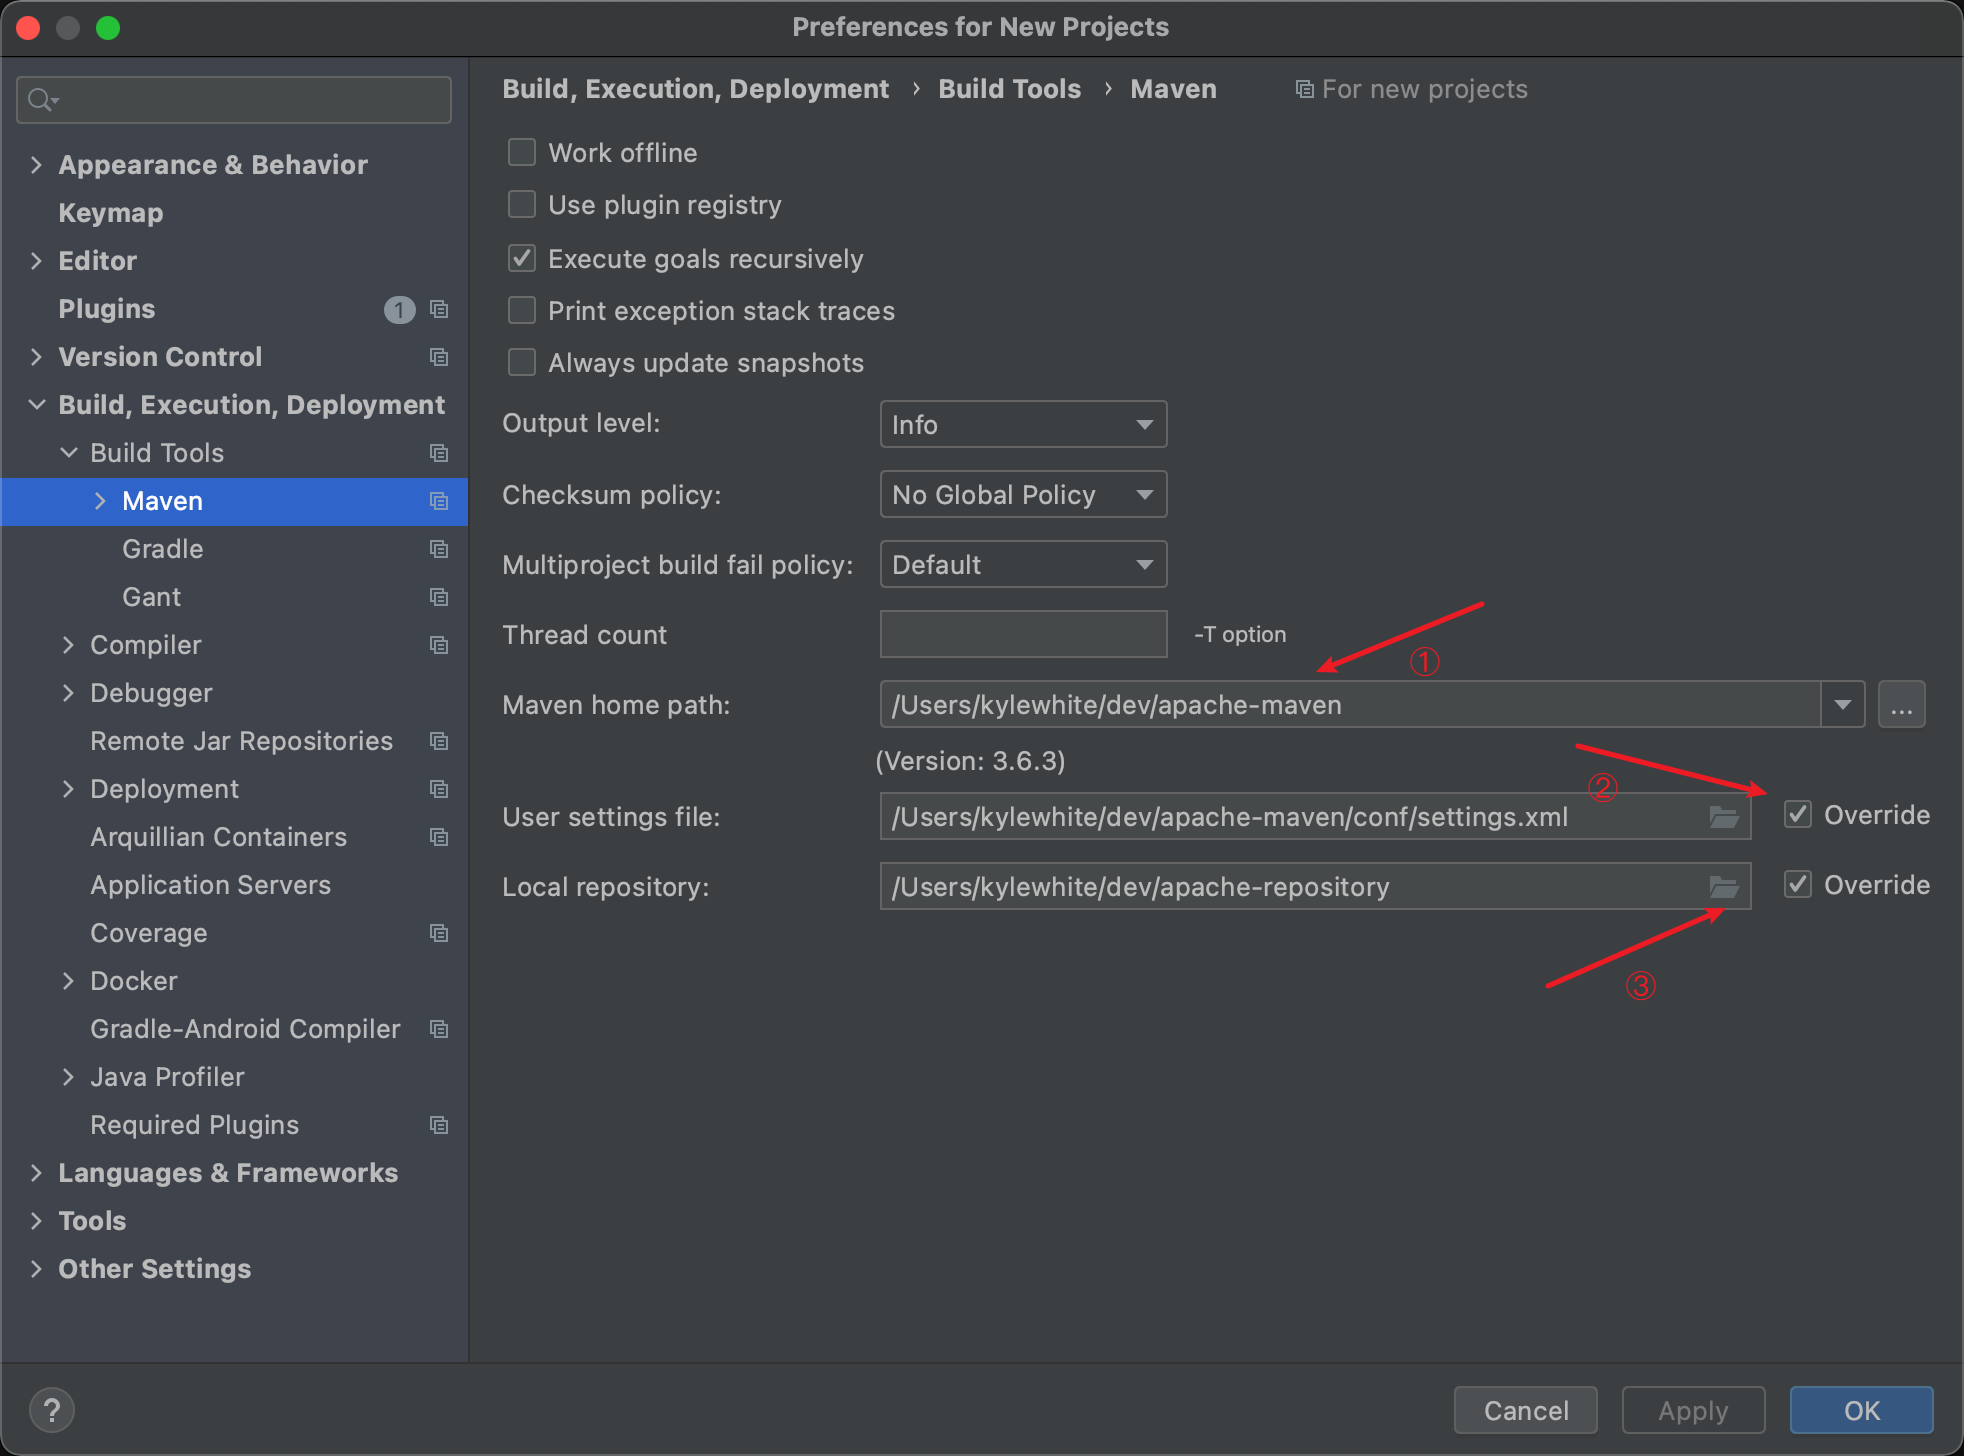This screenshot has height=1456, width=1964.
Task: Toggle Override for User settings file
Action: coord(1798,815)
